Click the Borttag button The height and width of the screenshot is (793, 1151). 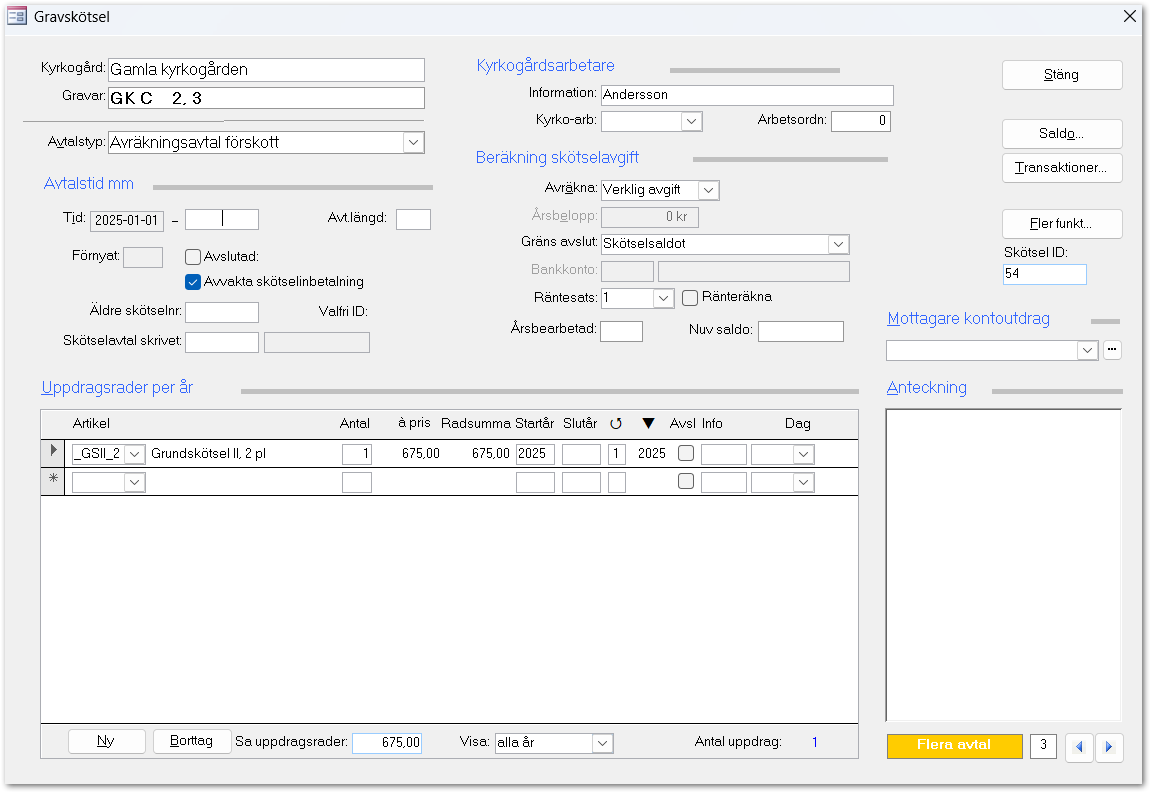coord(192,741)
